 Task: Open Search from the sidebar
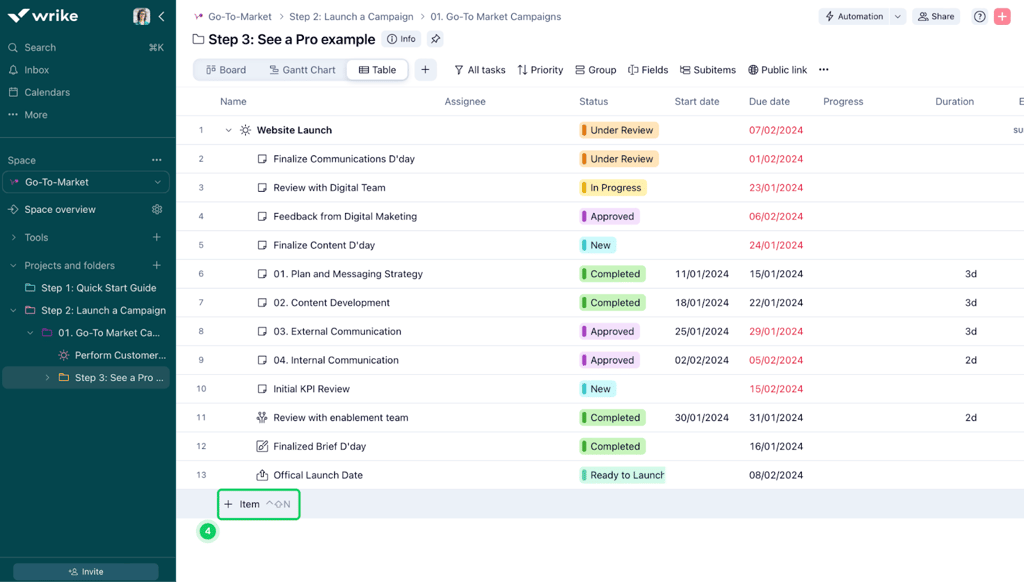38,47
